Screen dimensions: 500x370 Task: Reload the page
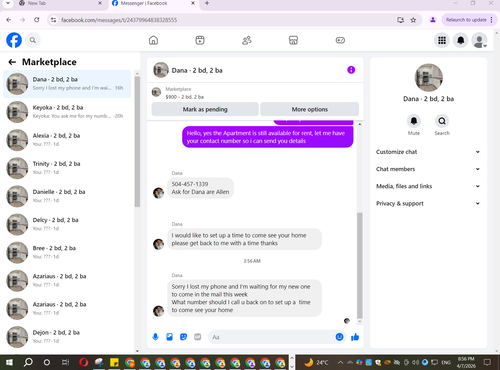coord(37,20)
